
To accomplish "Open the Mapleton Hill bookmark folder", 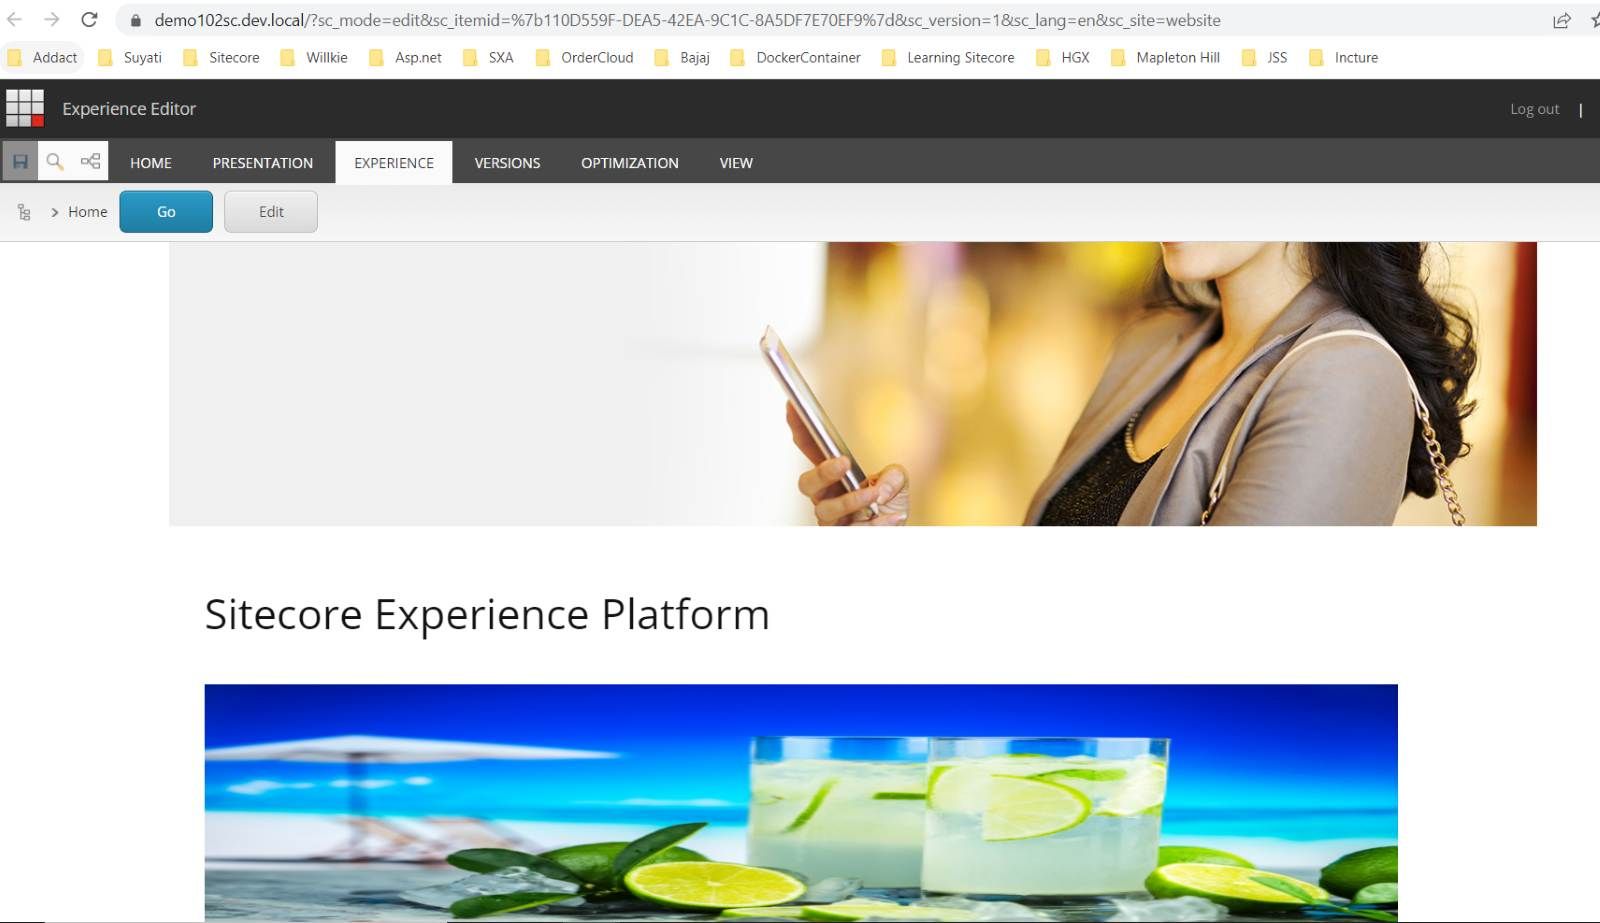I will [x=1165, y=58].
